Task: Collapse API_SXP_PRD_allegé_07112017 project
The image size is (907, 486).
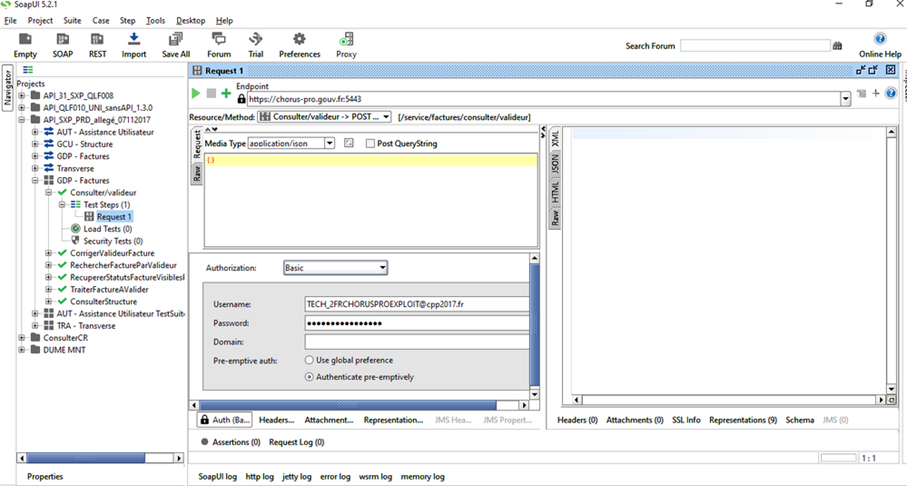Action: 21,120
